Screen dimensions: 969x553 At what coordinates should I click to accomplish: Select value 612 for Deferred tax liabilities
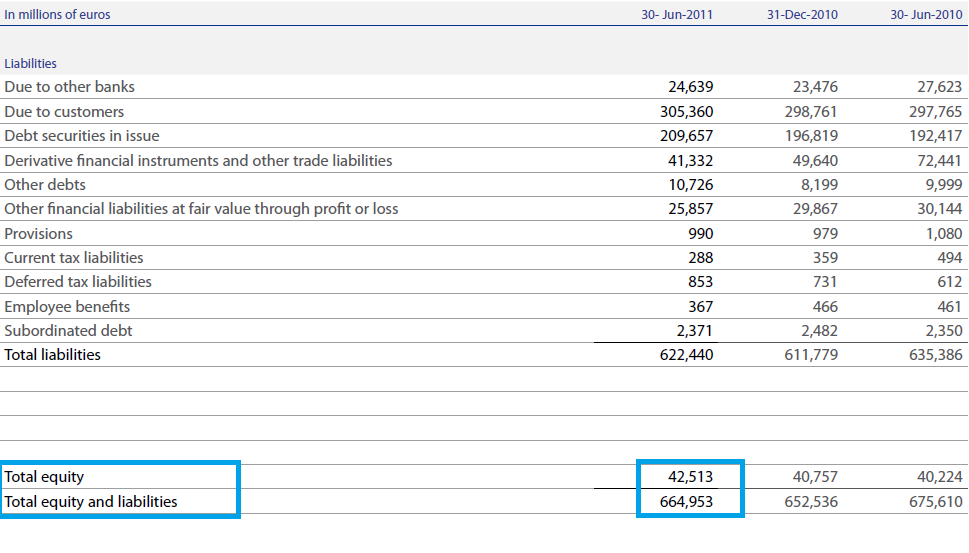949,282
